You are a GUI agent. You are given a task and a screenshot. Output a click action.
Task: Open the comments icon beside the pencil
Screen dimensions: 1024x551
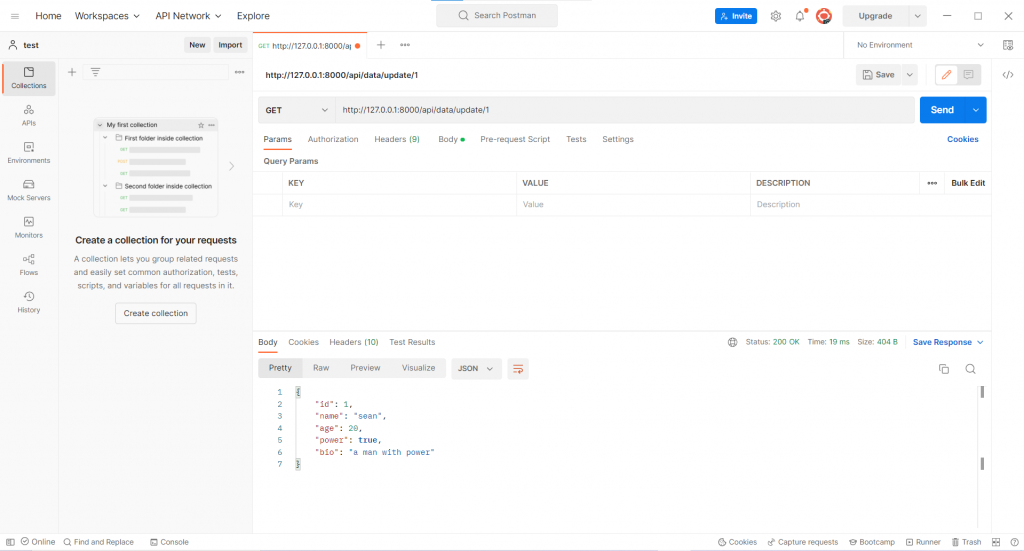tap(968, 74)
